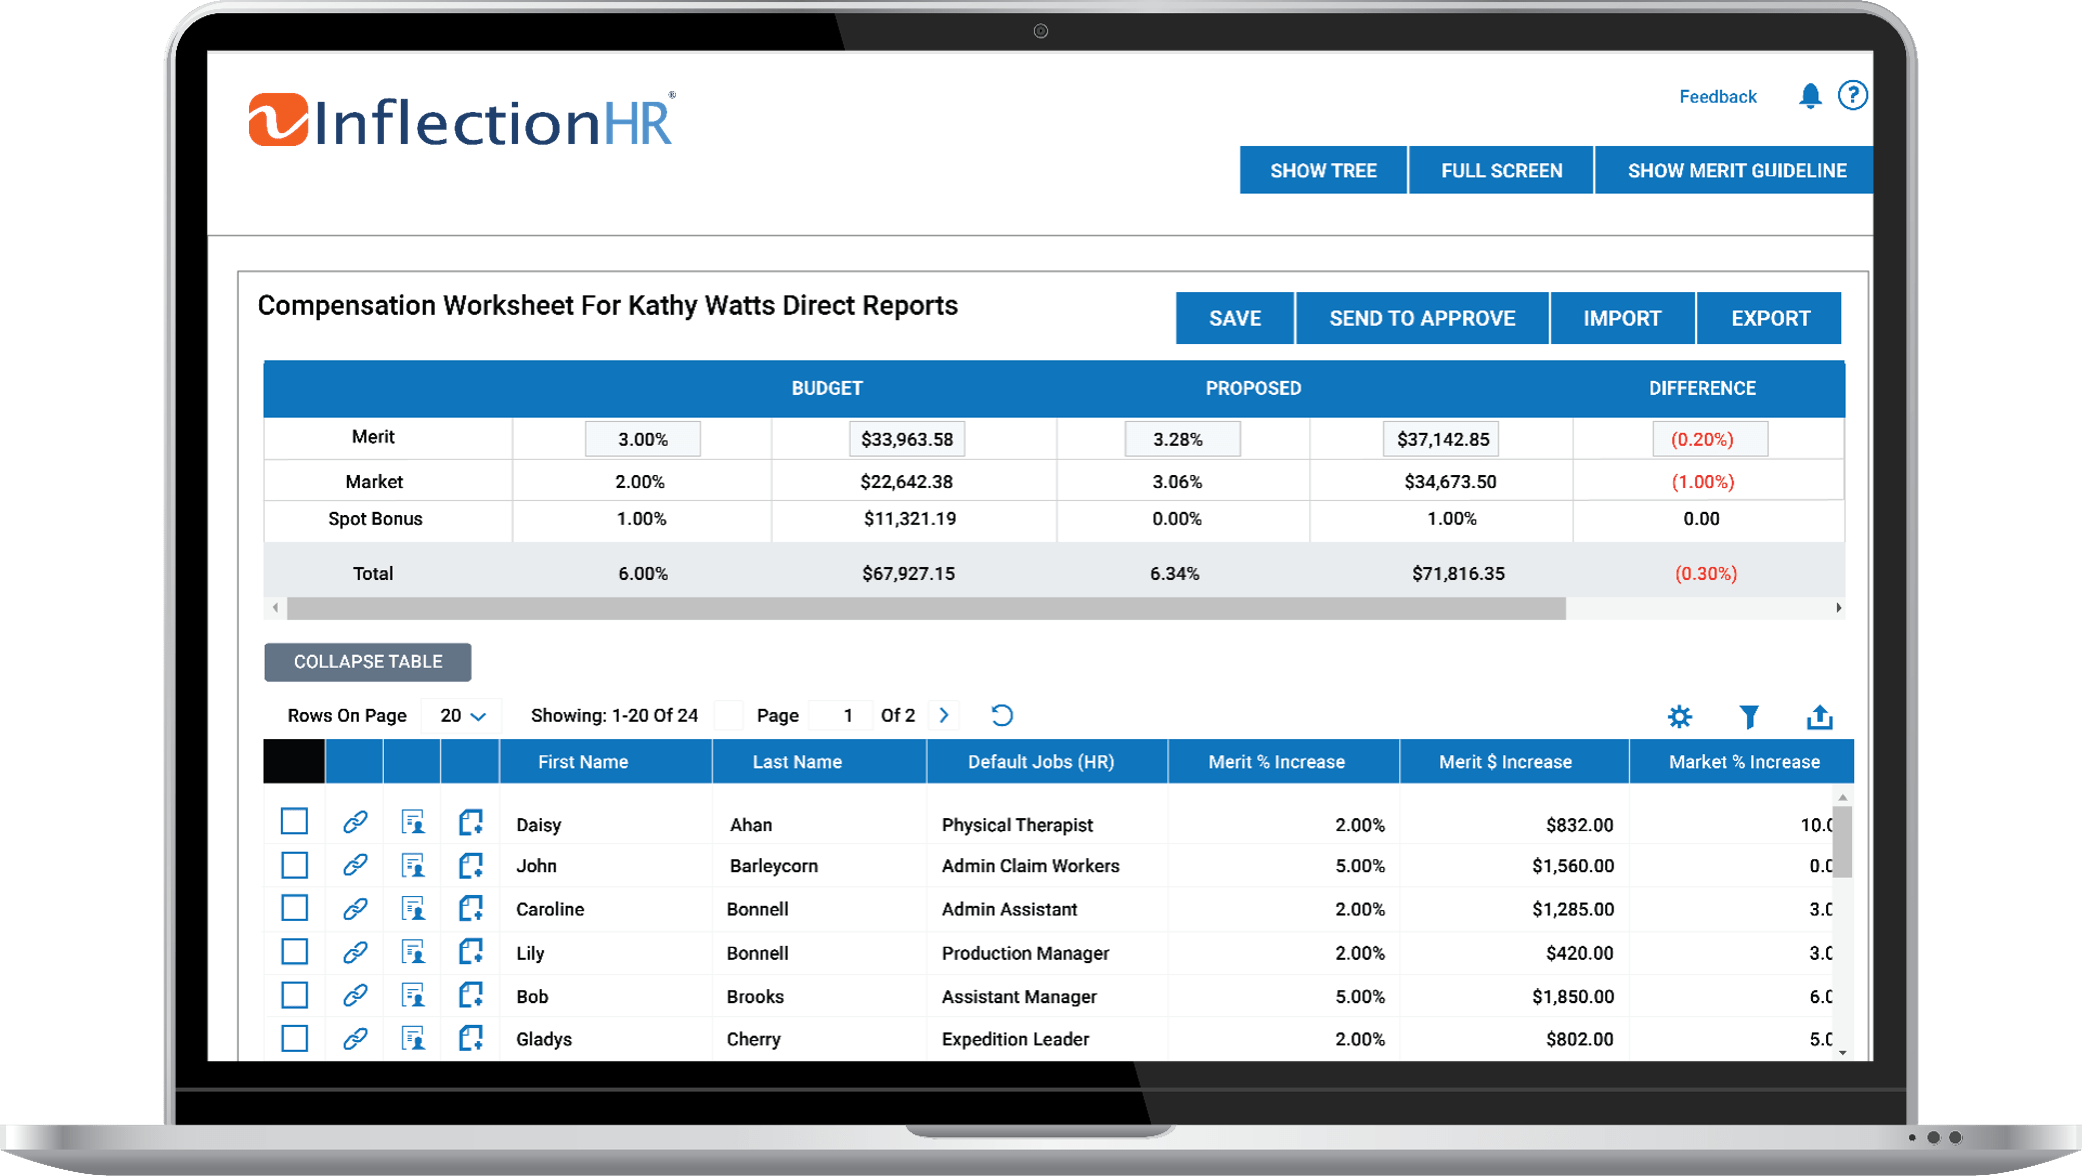Click the help question mark icon
This screenshot has height=1176, width=2082.
coord(1854,96)
